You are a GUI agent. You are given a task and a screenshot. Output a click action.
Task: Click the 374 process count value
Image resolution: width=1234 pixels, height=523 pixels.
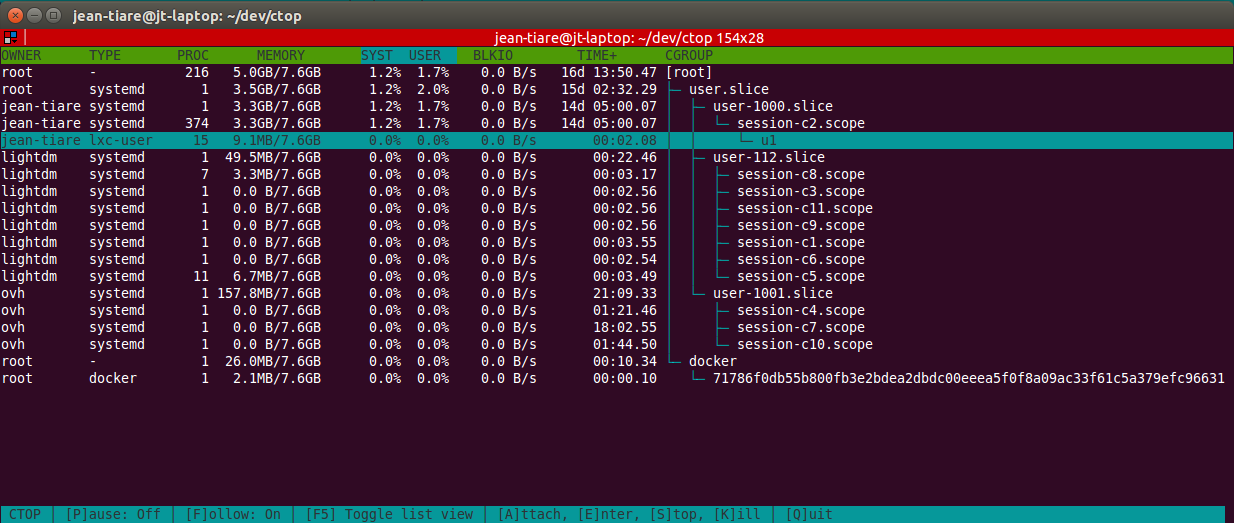coord(197,123)
